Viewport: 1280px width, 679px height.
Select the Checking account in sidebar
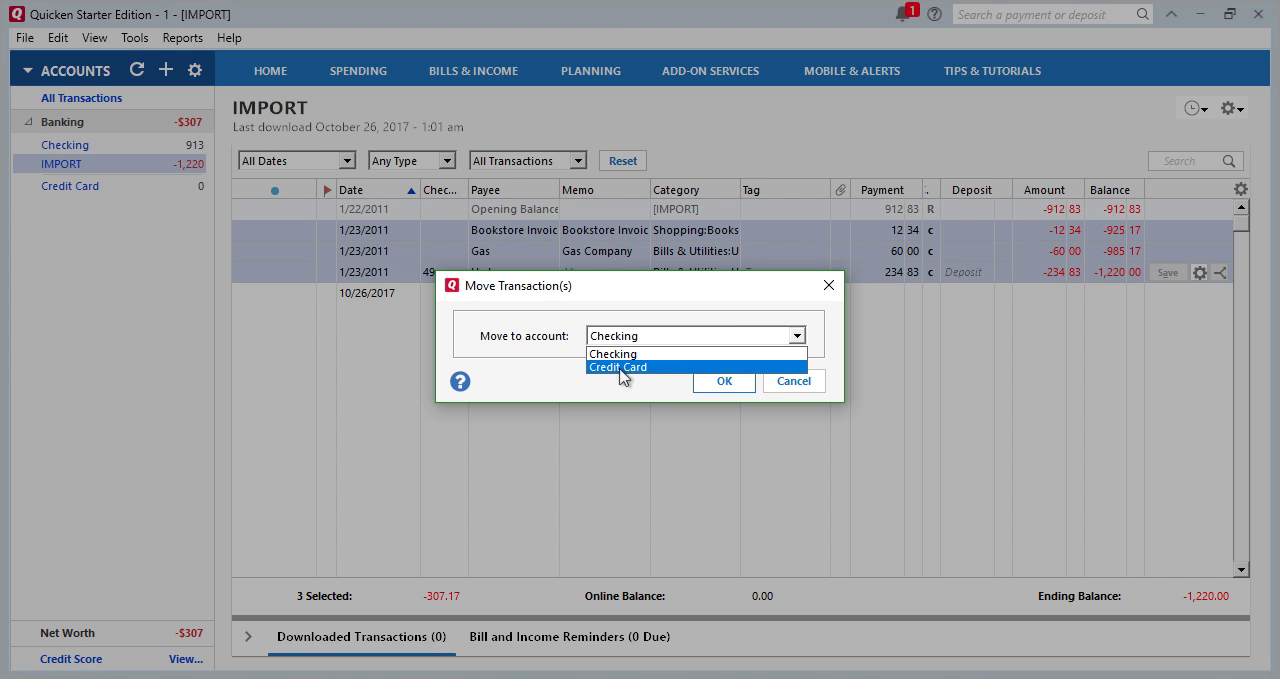65,145
